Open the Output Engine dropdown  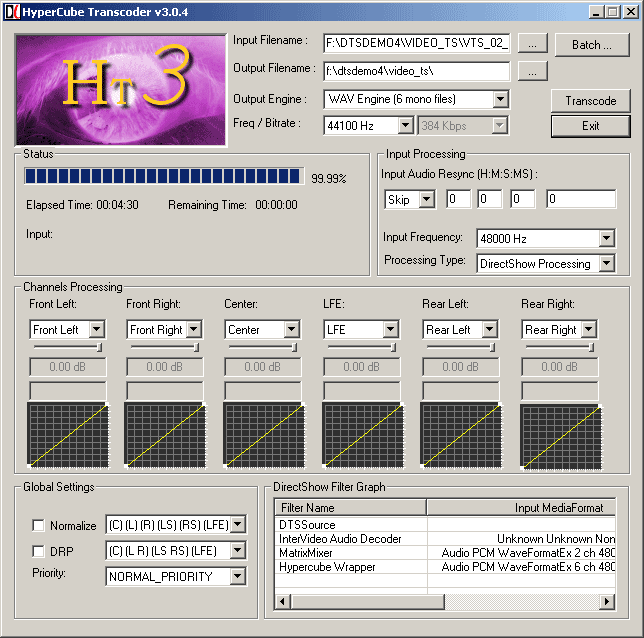[500, 99]
